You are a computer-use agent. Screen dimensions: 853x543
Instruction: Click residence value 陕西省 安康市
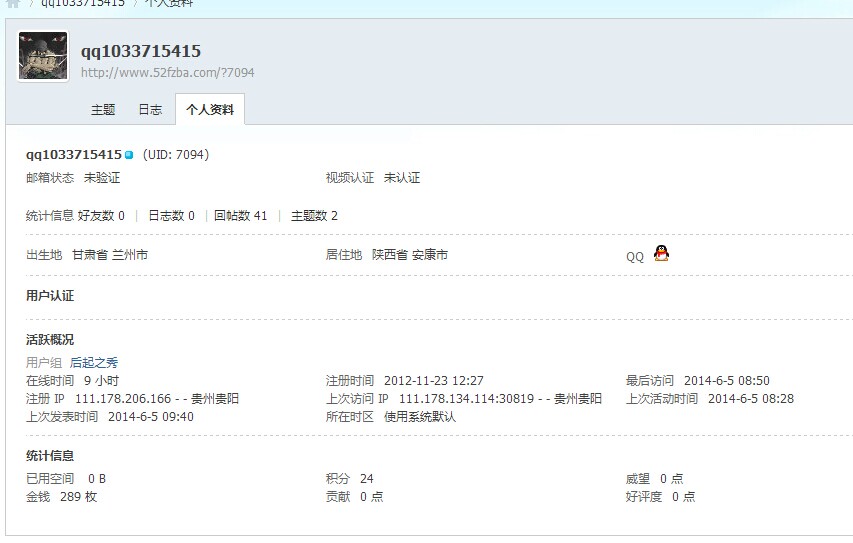coord(410,255)
